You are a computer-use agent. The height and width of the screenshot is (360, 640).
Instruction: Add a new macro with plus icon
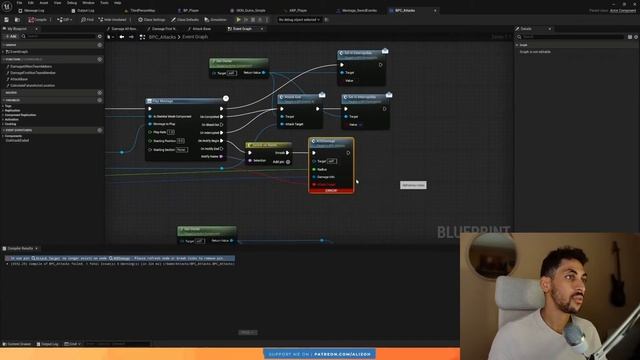coord(100,93)
